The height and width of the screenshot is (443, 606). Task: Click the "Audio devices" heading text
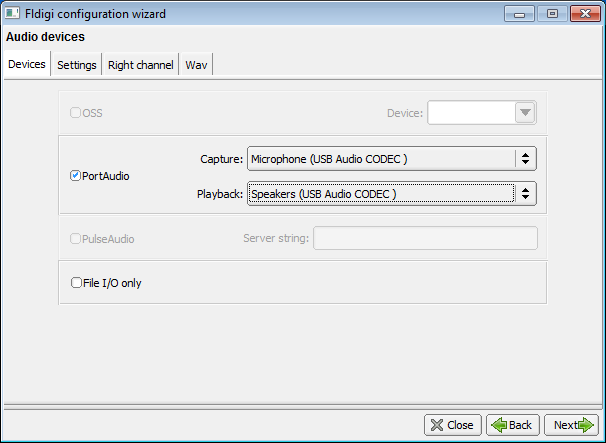tap(45, 37)
